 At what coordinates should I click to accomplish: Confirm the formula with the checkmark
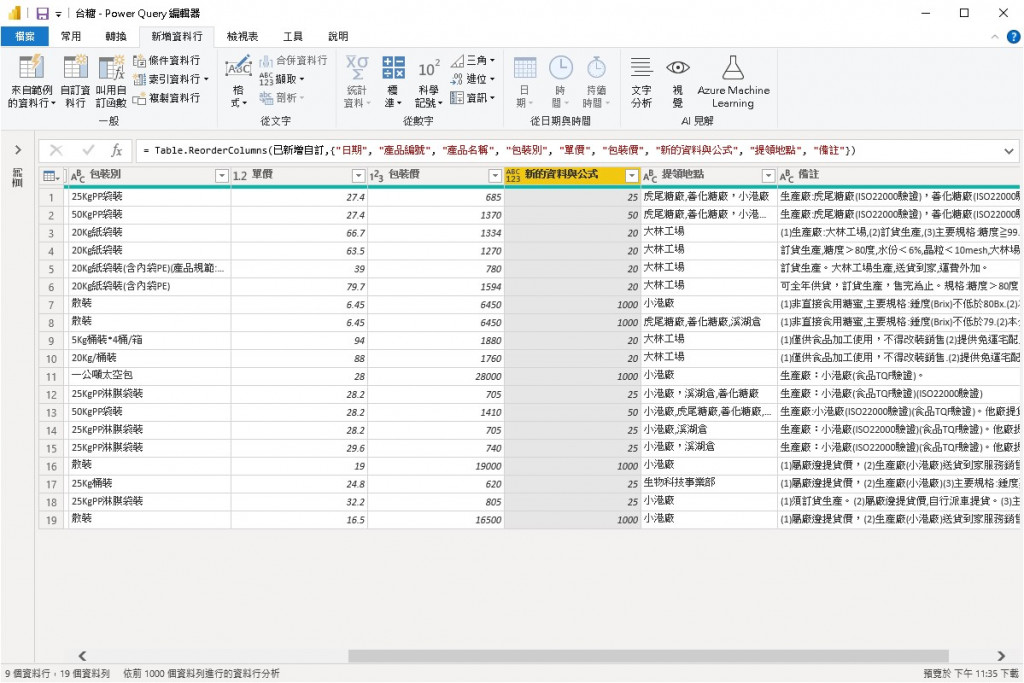point(88,151)
